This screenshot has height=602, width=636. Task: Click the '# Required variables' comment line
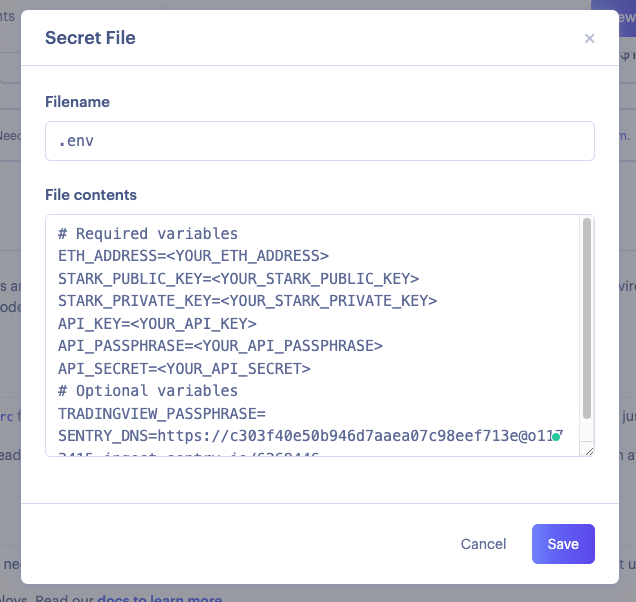click(148, 234)
